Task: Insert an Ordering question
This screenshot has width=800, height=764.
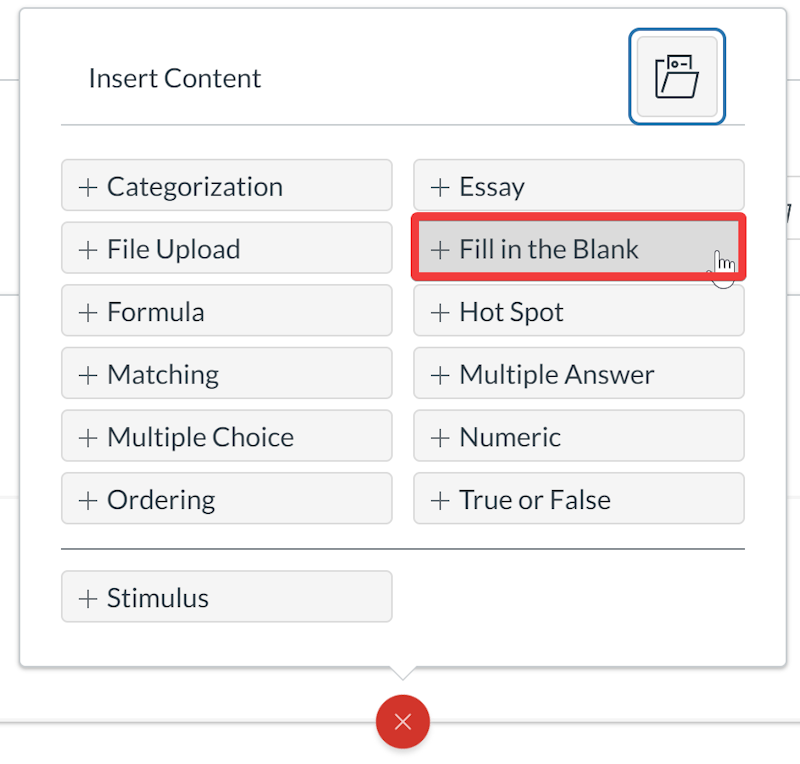Action: tap(226, 499)
